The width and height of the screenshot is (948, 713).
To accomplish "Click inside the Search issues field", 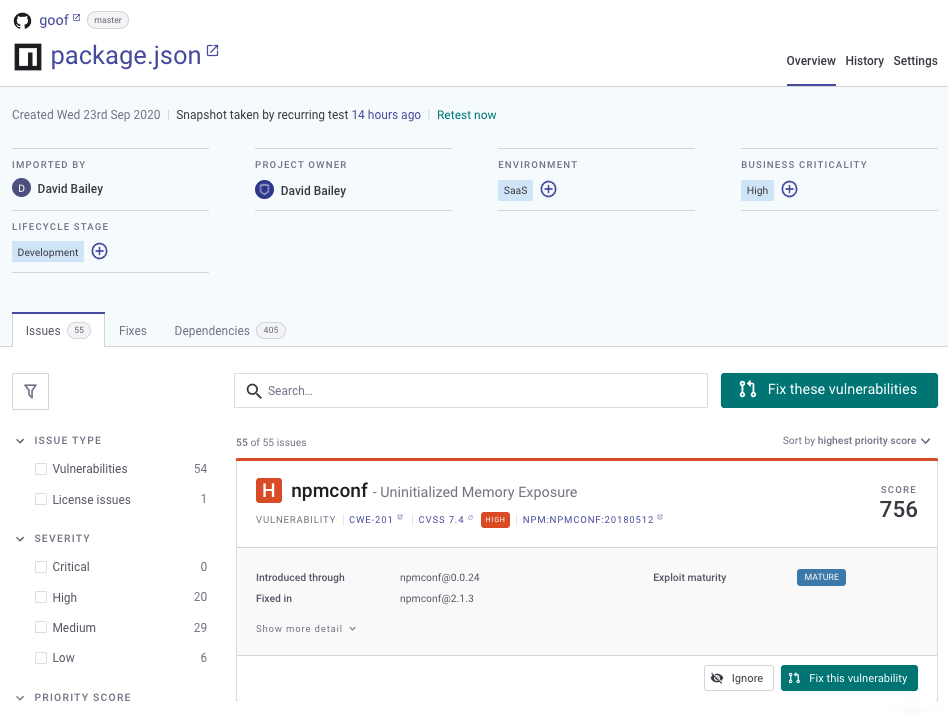I will click(470, 390).
